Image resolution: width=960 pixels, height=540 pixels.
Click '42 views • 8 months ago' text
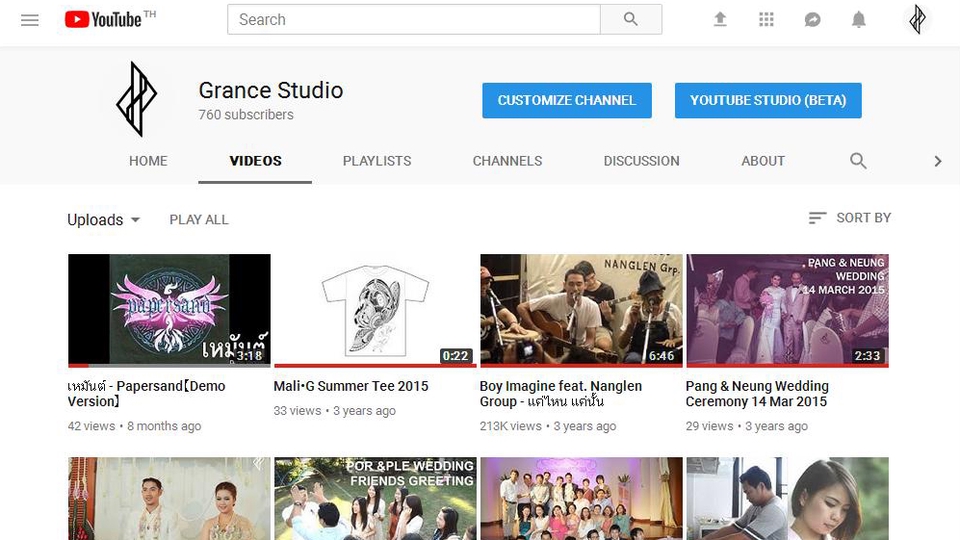tap(134, 426)
